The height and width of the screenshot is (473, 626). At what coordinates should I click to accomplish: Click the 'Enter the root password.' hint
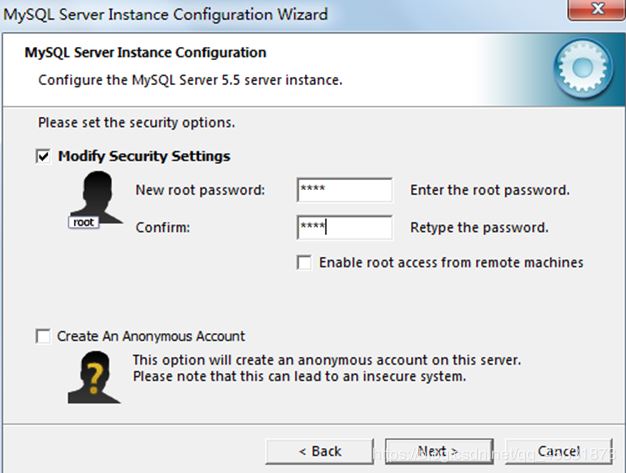490,190
